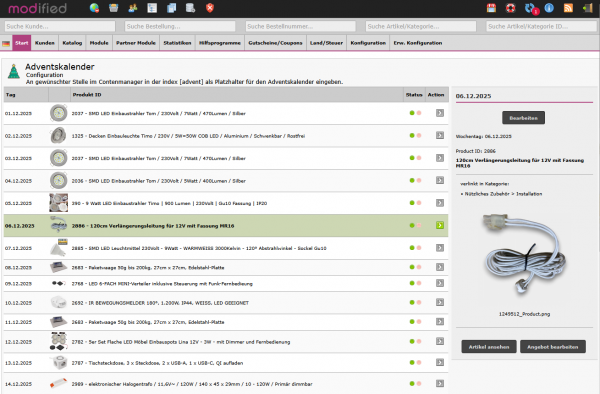Click the thumbnail in the 12.12.2025 row
This screenshot has height=394, width=600.
58,341
